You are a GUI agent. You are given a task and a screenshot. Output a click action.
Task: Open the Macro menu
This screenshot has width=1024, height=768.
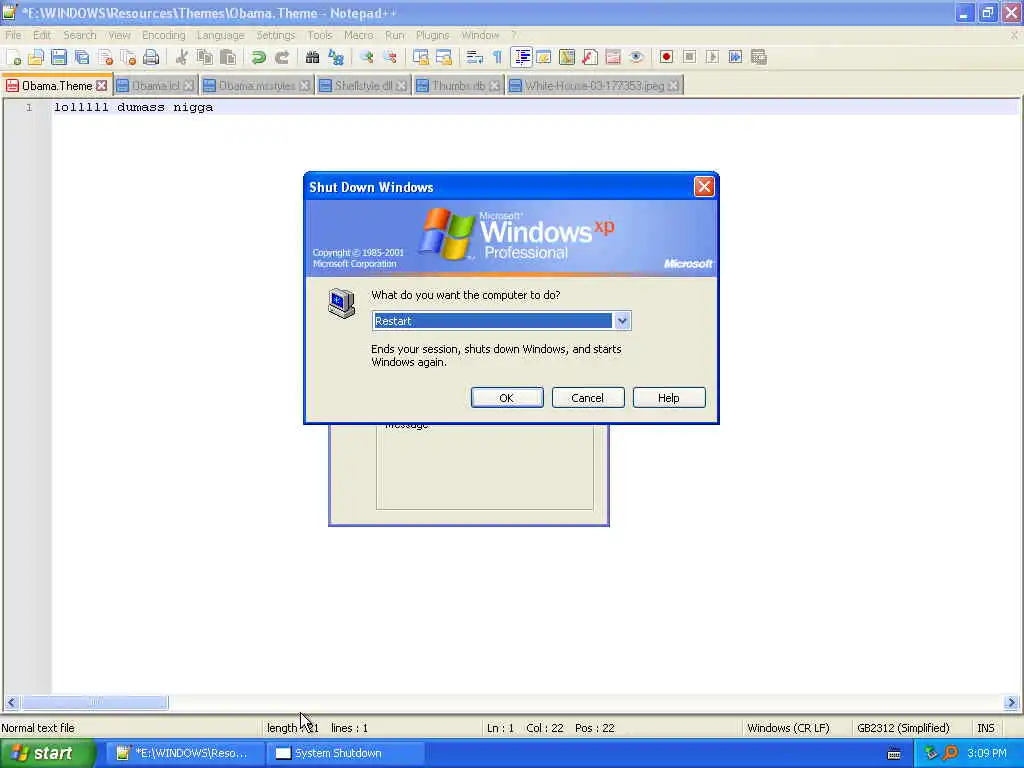click(x=359, y=35)
